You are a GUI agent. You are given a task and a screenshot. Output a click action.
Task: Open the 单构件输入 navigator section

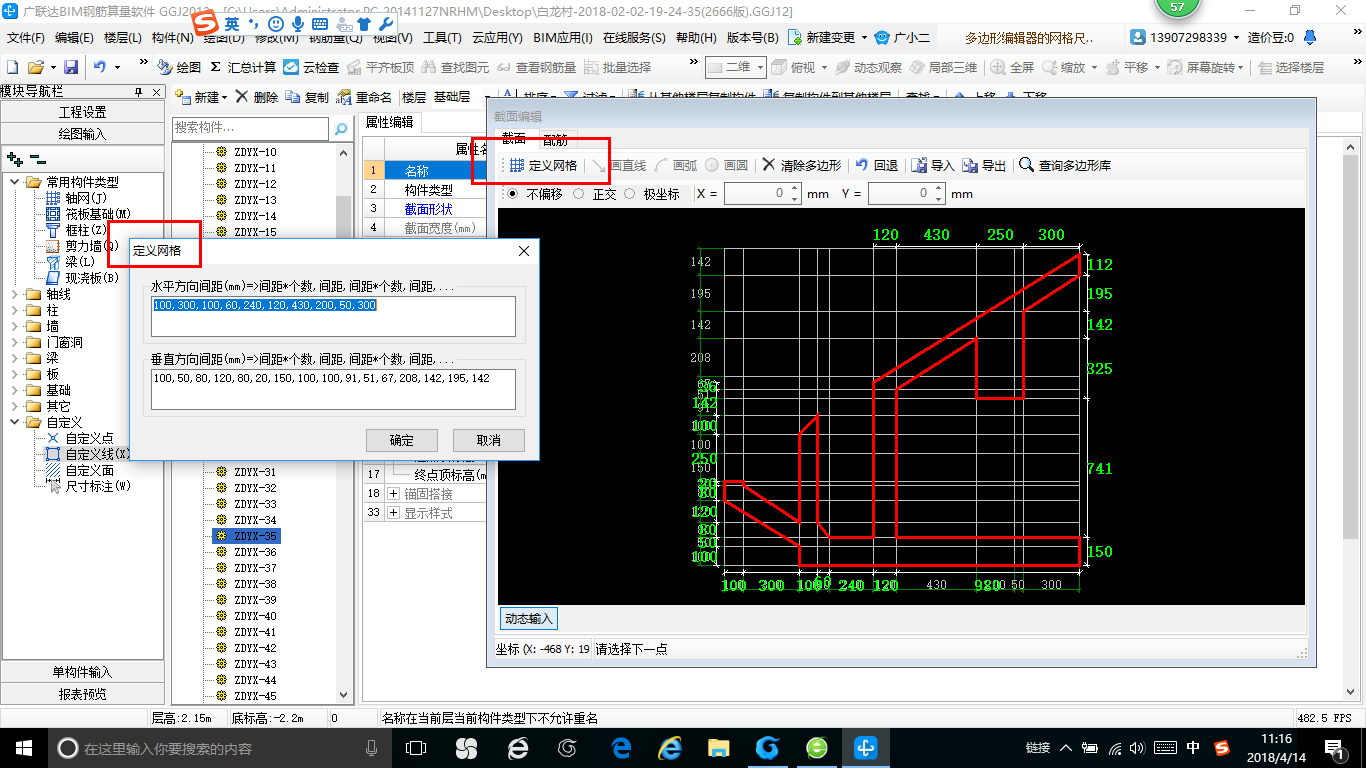[83, 672]
